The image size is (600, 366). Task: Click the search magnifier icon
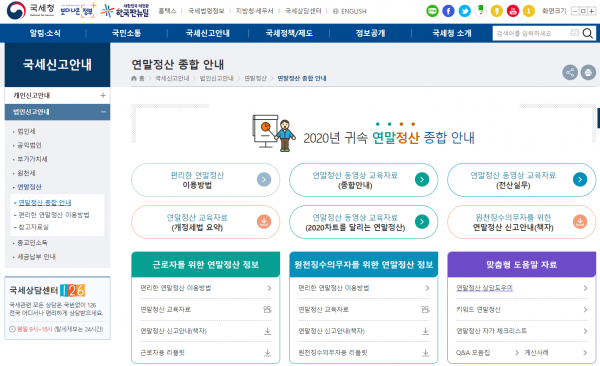click(587, 34)
